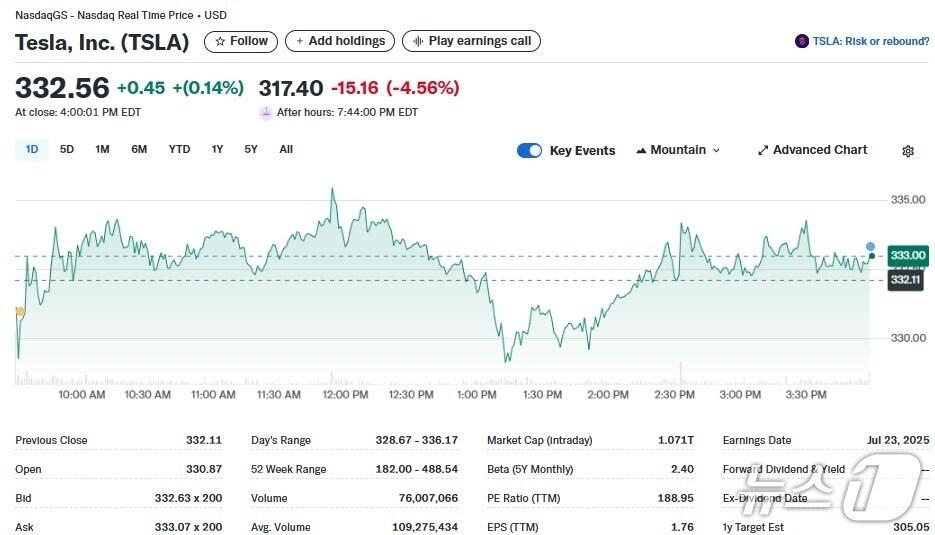Open chart settings gear icon
Image resolution: width=935 pixels, height=535 pixels.
point(908,151)
